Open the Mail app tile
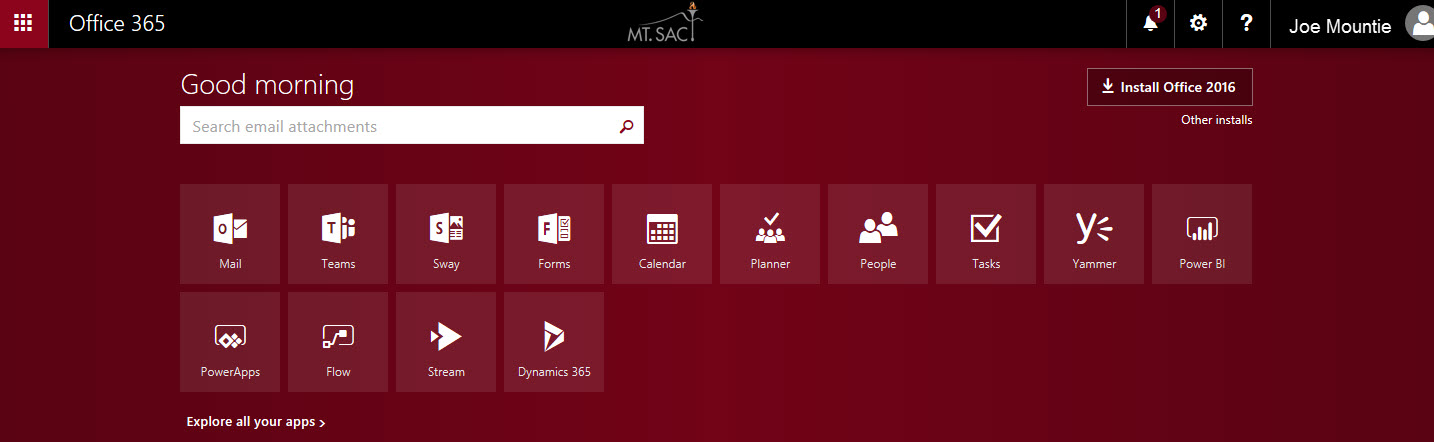Screen dimensions: 1434x442 [x=230, y=234]
